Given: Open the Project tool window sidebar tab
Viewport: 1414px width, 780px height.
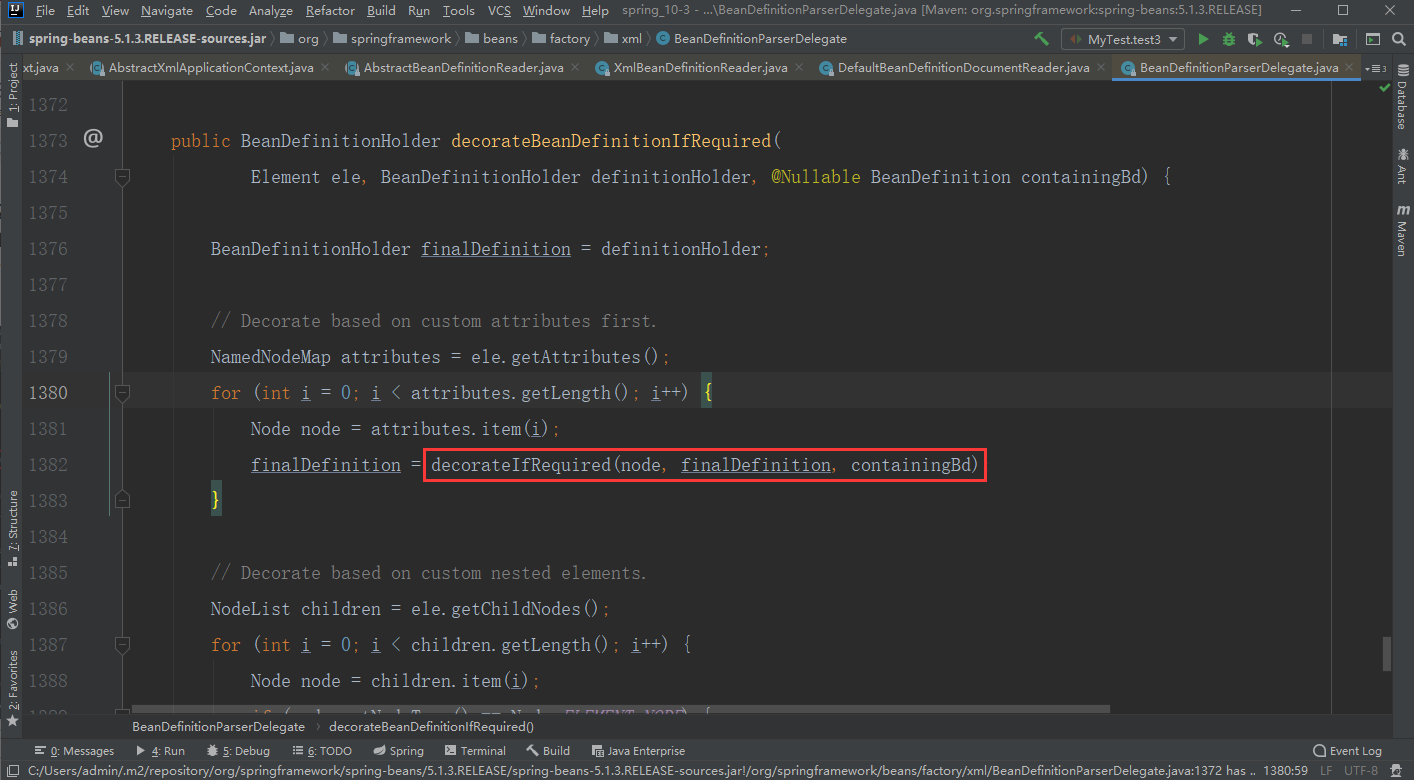Looking at the screenshot, I should coord(12,96).
